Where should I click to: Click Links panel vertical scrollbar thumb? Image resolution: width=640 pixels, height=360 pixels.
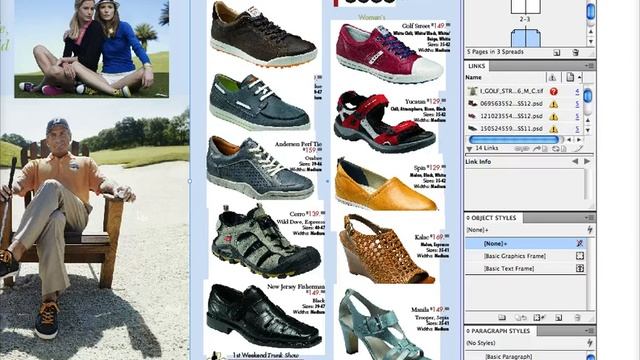(x=587, y=96)
